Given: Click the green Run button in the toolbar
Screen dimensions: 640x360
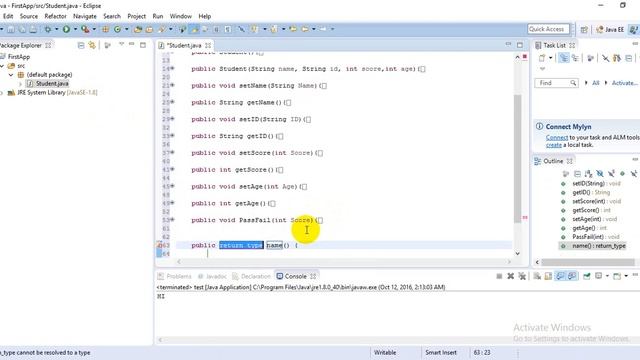Looking at the screenshot, I should click(66, 29).
